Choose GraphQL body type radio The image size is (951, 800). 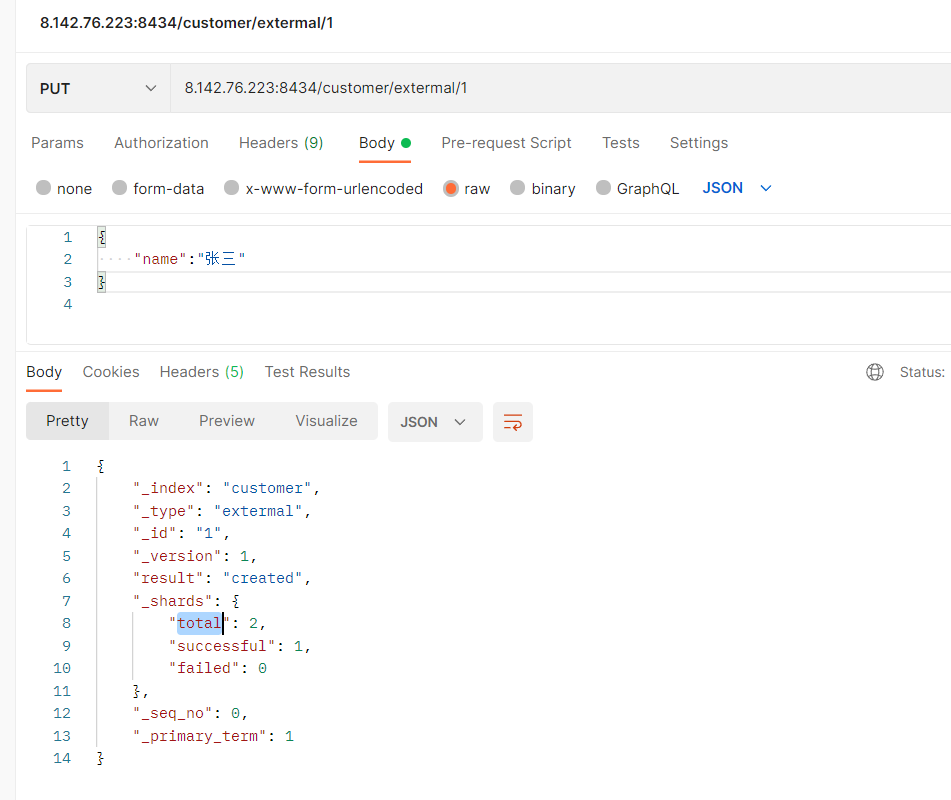603,188
